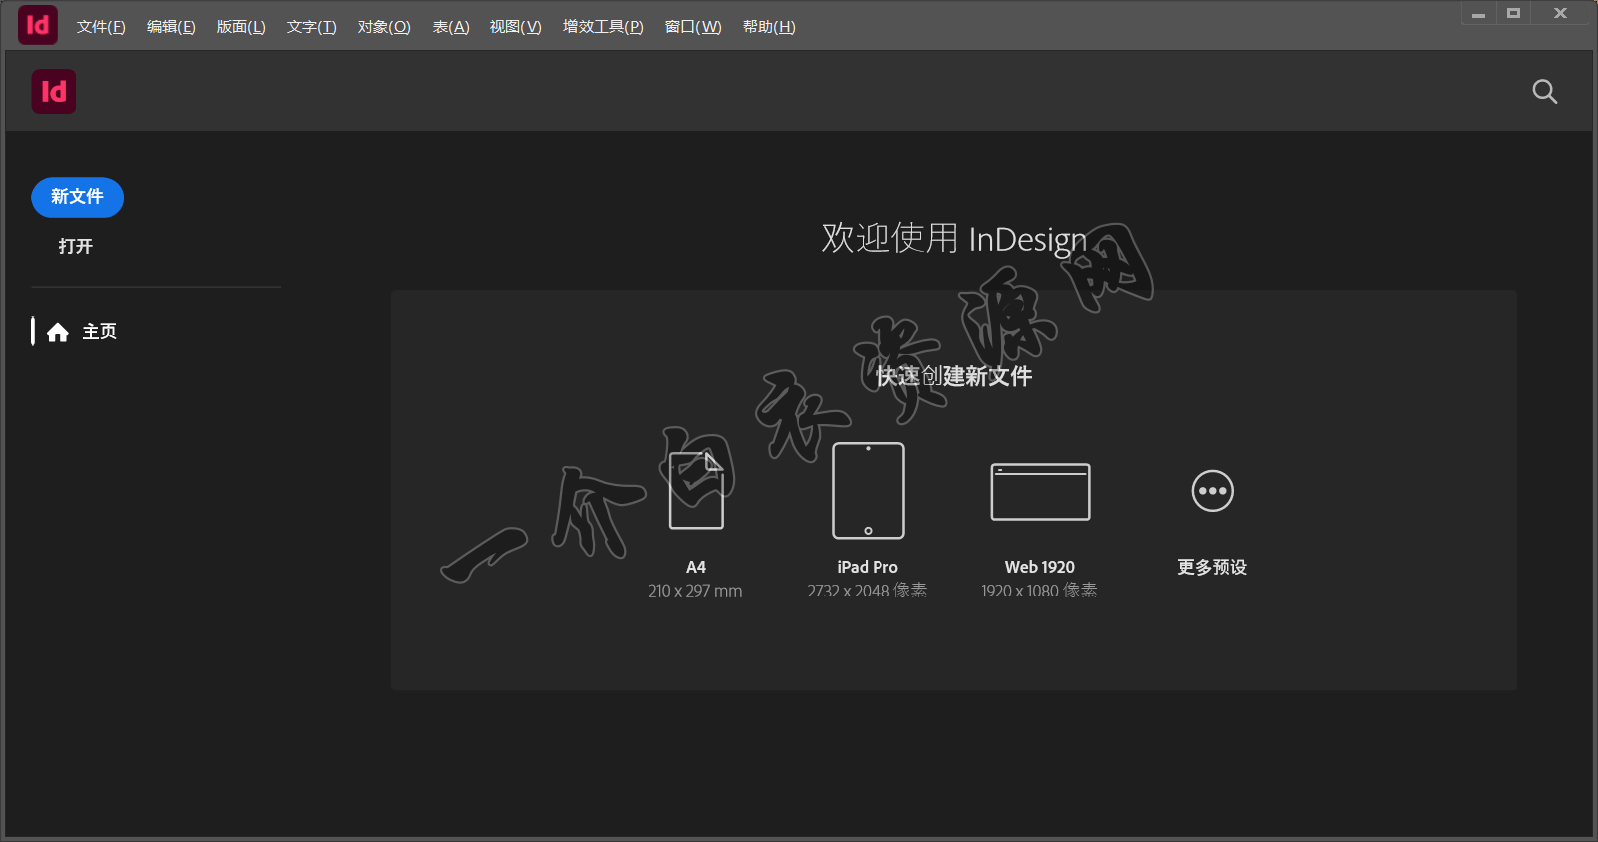Open the 文件(F) menu
The width and height of the screenshot is (1598, 842).
[x=101, y=27]
